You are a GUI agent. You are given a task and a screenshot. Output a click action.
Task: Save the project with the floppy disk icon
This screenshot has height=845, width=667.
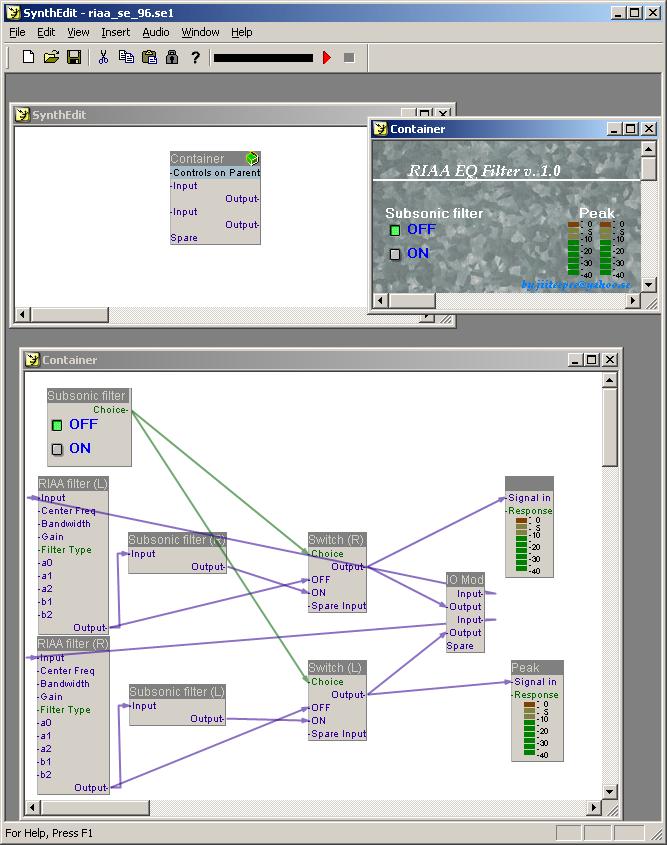[74, 57]
